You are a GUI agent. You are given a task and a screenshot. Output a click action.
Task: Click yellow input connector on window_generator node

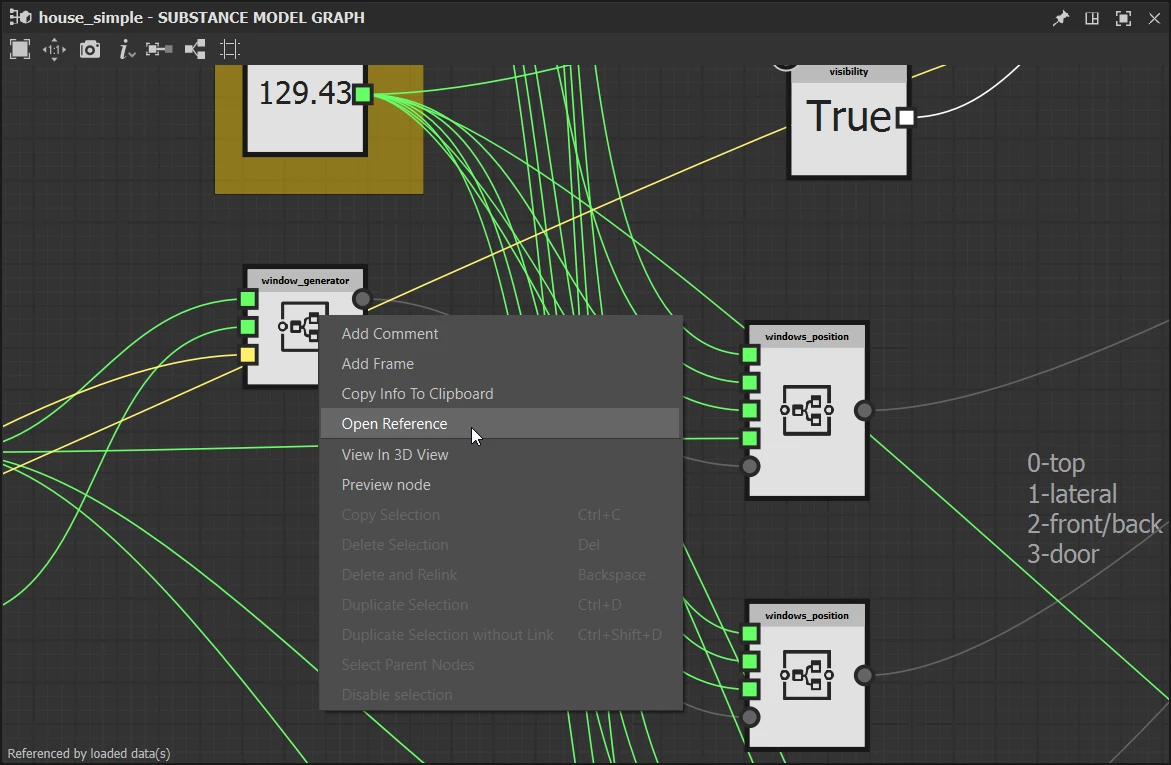tap(248, 355)
